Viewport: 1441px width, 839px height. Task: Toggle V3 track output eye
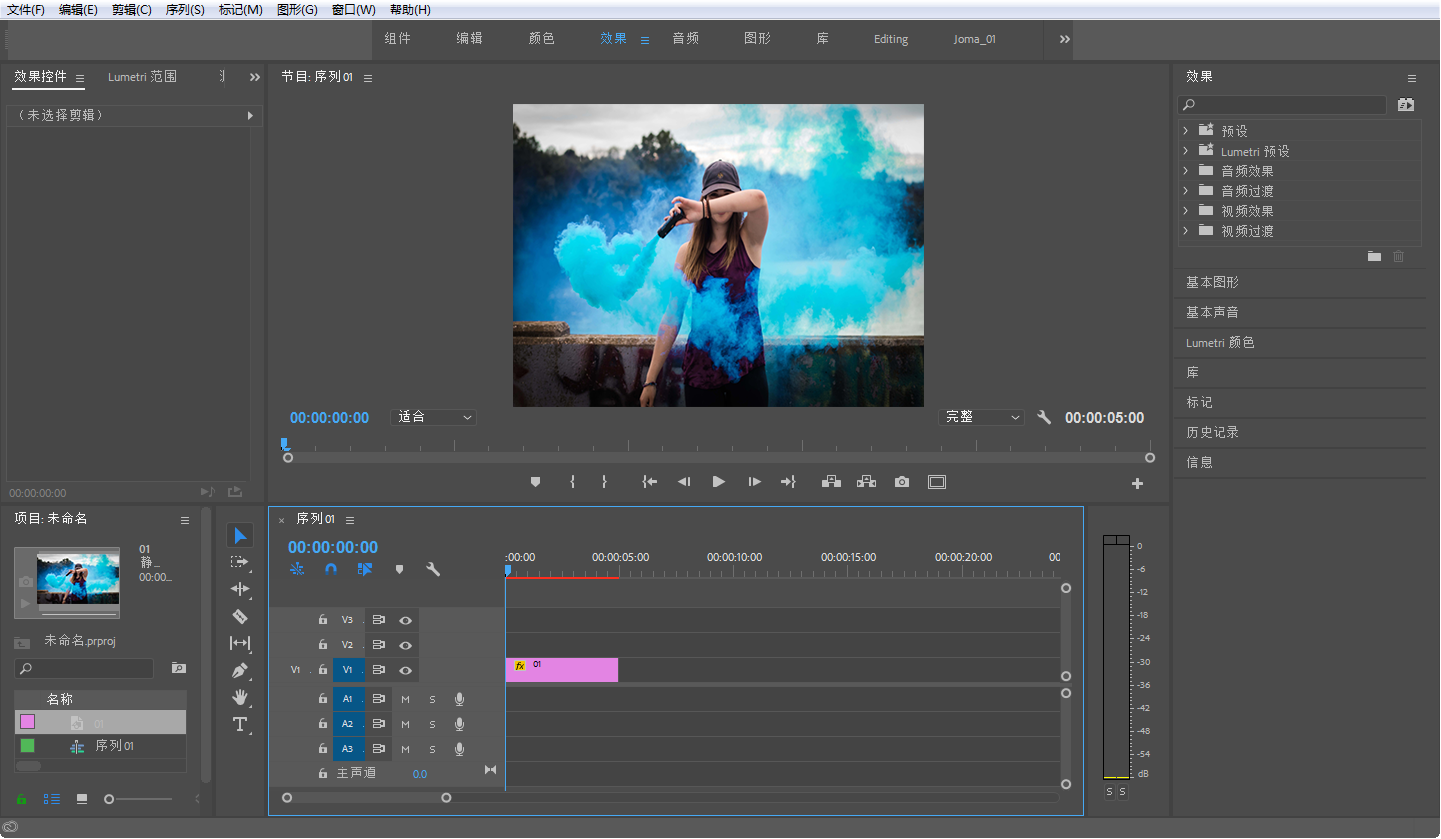405,620
